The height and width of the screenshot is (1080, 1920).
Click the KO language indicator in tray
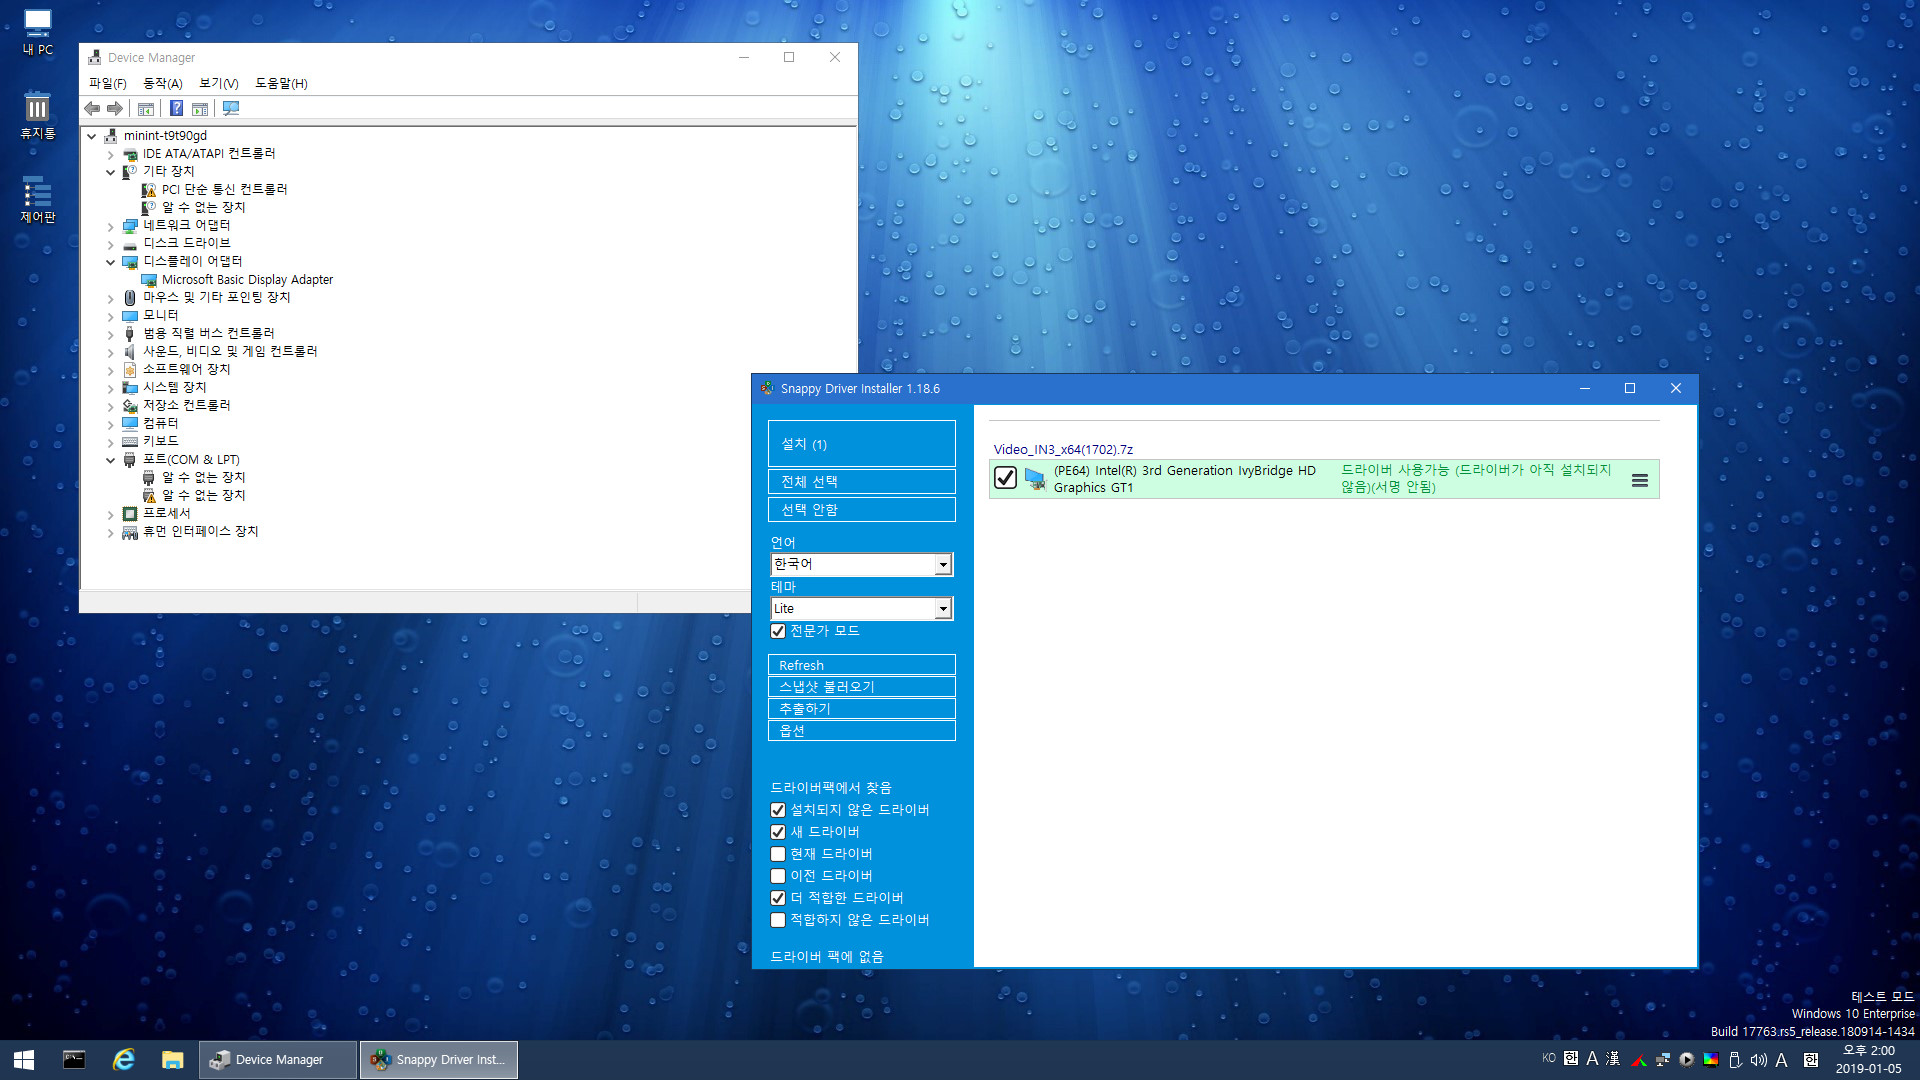1549,1058
